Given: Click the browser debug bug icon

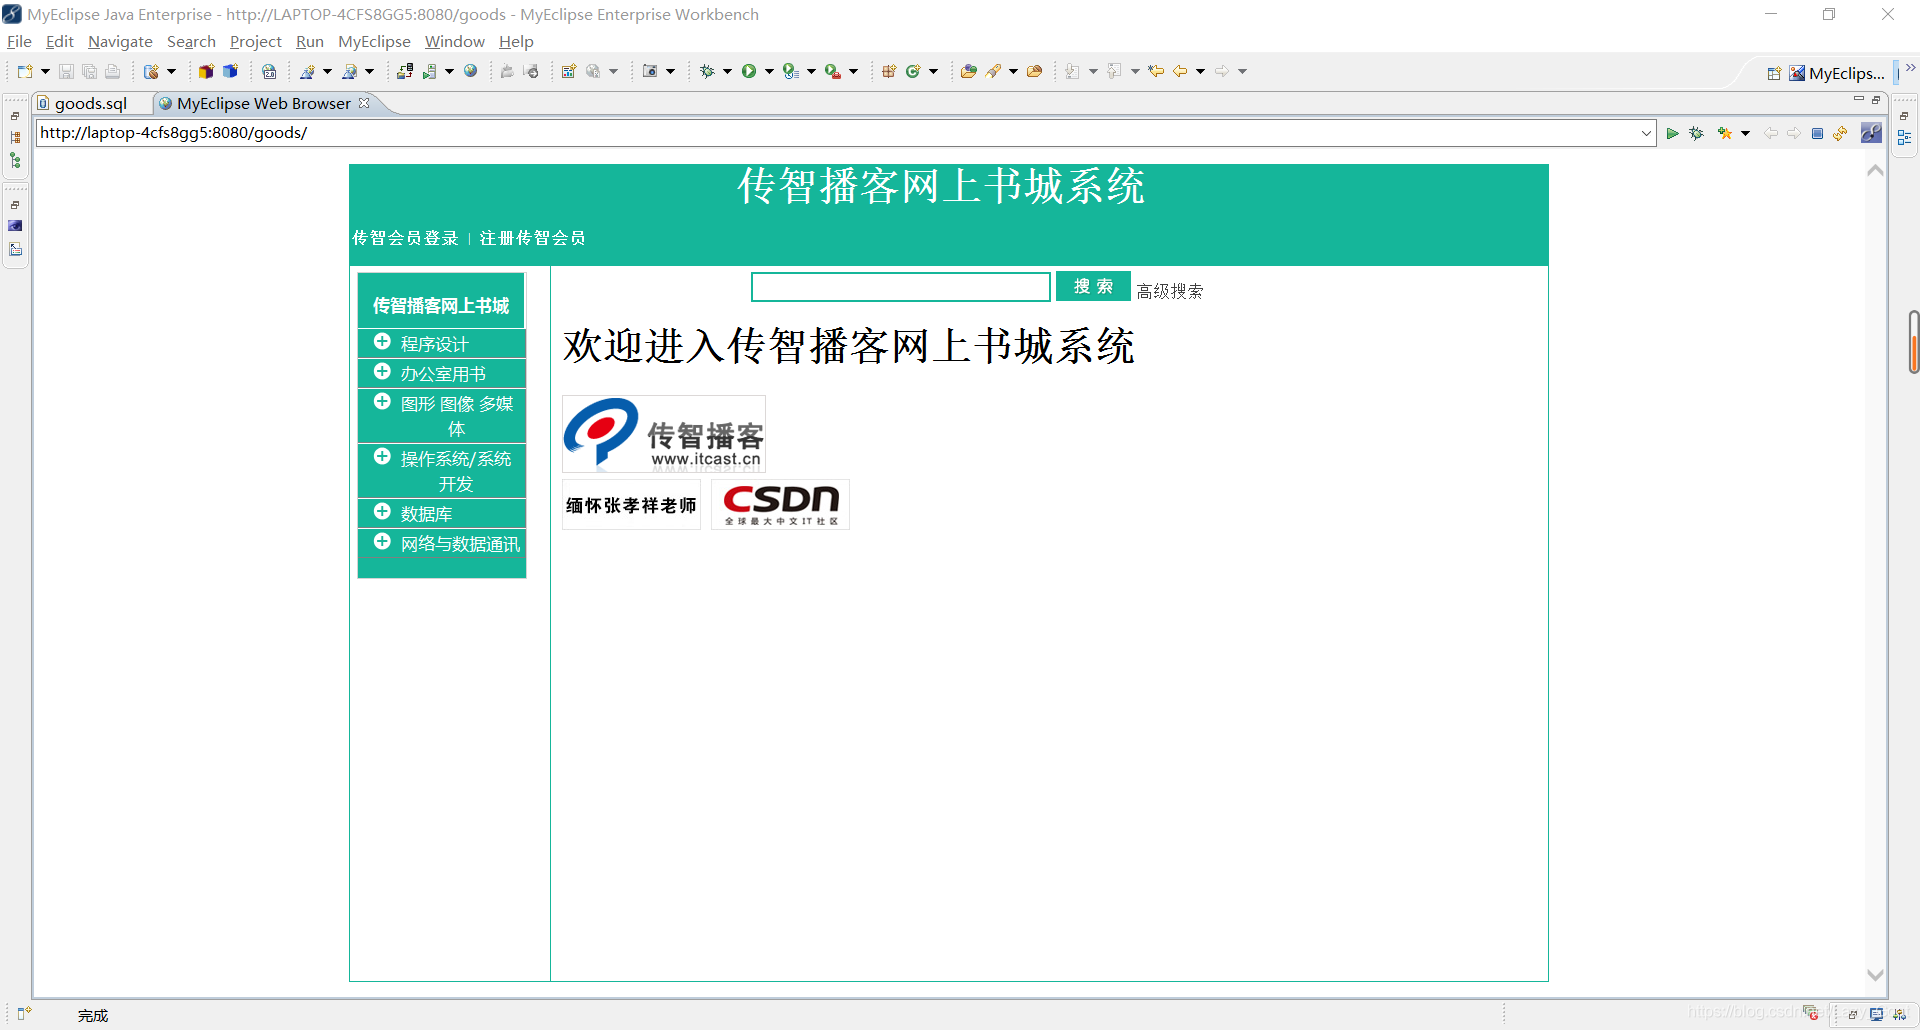Looking at the screenshot, I should [x=1696, y=133].
